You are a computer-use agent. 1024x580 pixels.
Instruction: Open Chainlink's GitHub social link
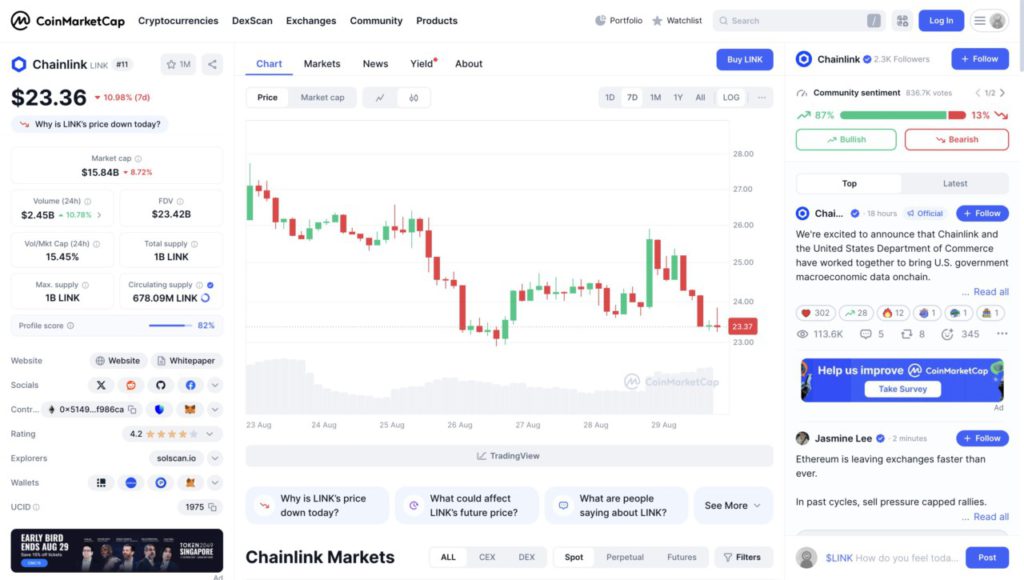coord(160,385)
